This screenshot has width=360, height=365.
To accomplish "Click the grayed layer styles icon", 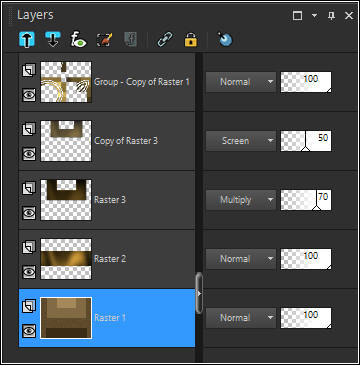I will pos(130,40).
